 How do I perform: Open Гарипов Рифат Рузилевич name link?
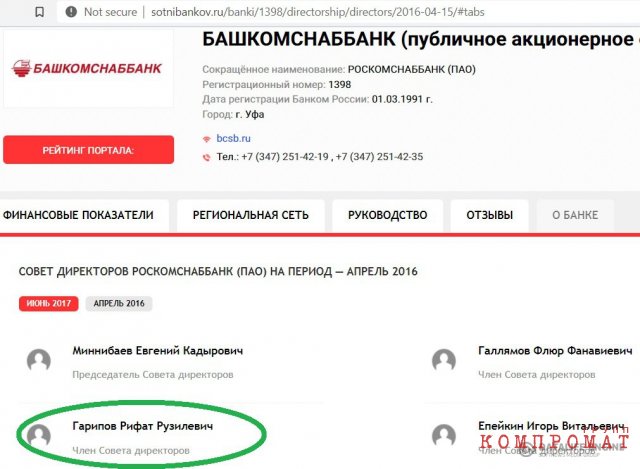pos(142,426)
